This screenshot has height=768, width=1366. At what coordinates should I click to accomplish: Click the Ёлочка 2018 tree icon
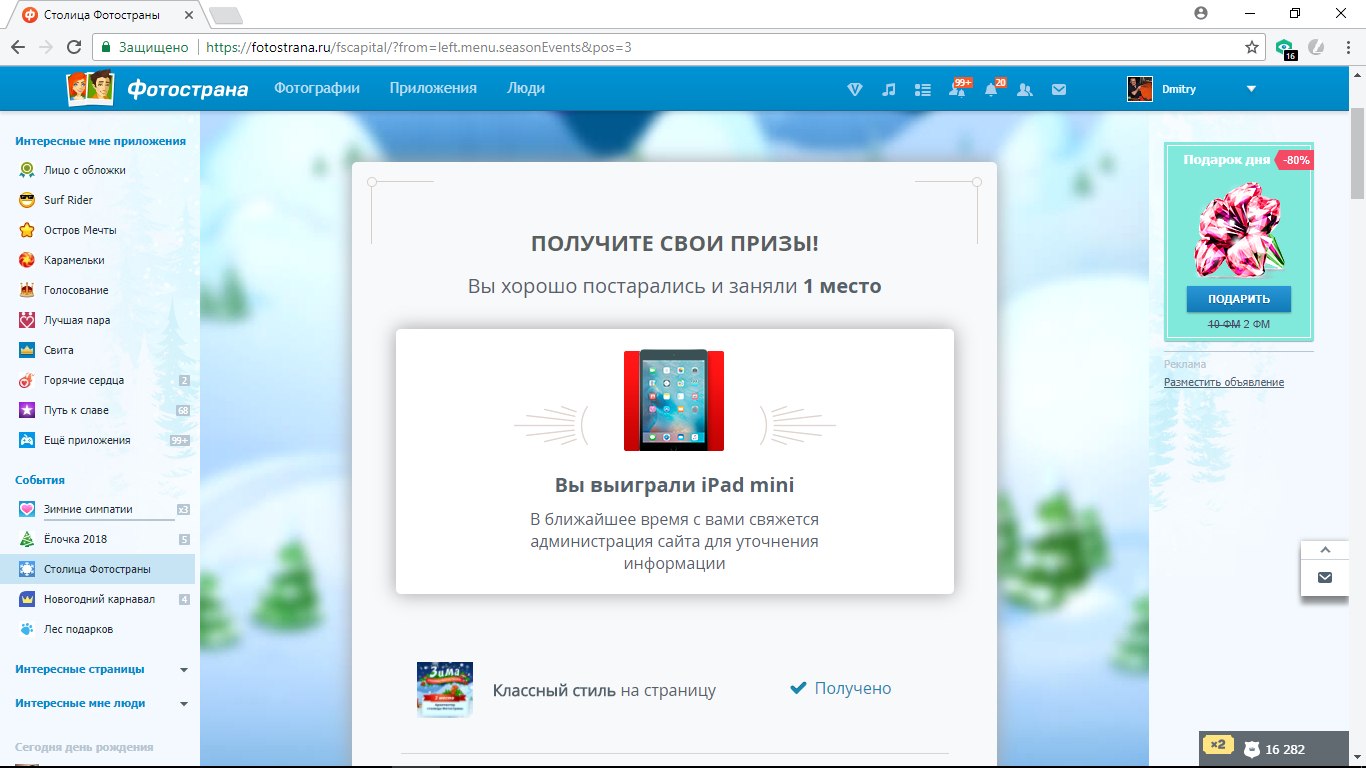(27, 540)
